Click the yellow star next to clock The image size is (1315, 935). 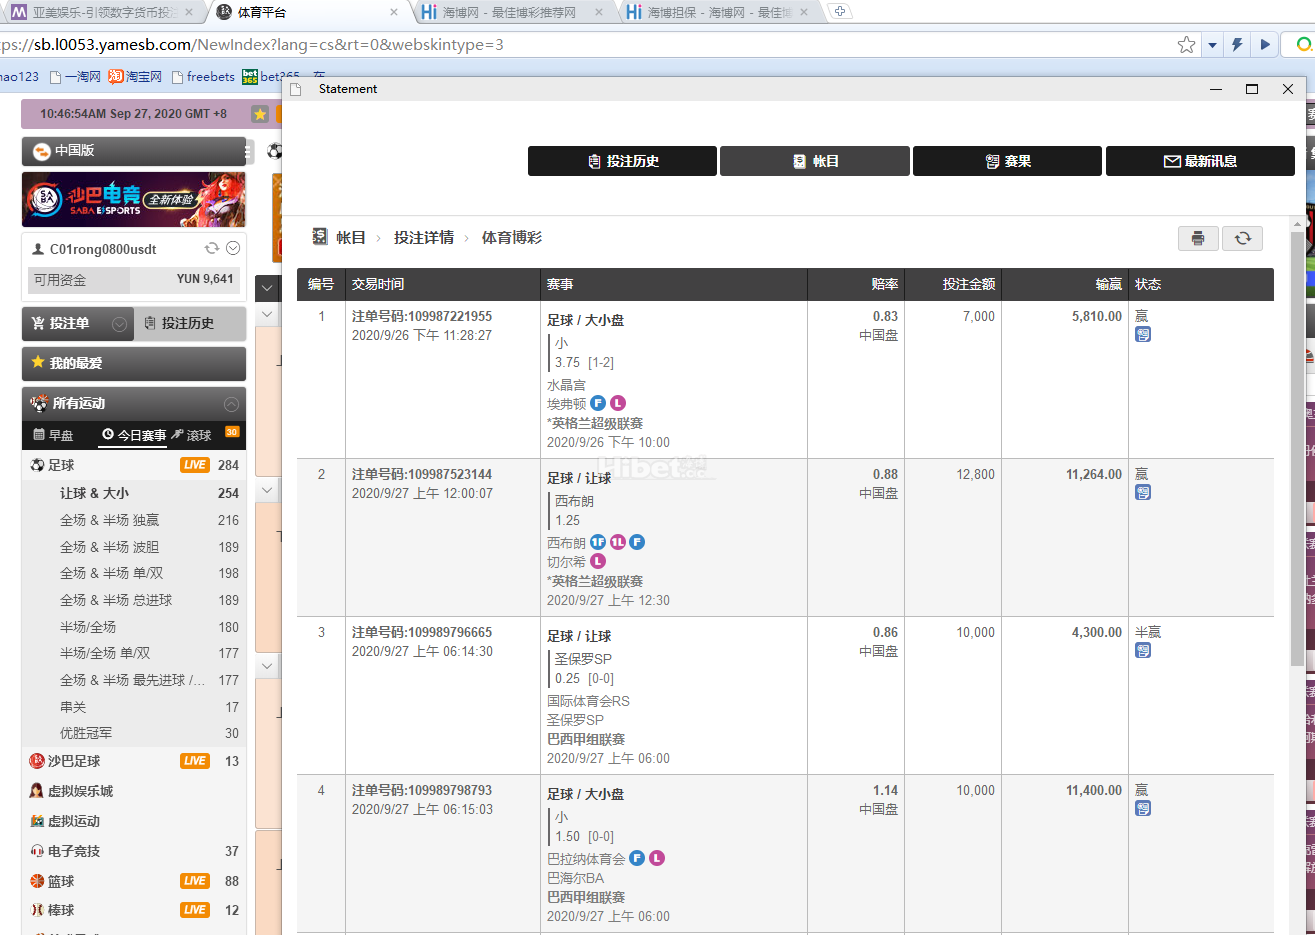click(260, 114)
